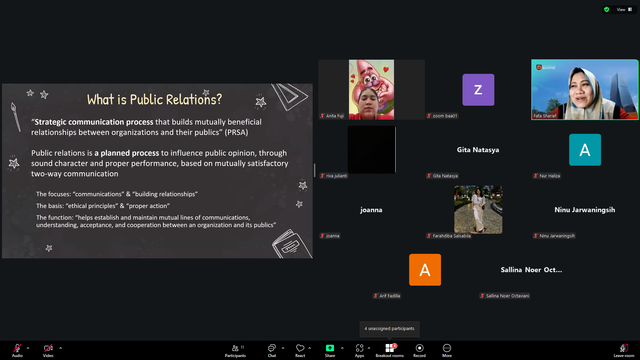
Task: Click the Gita Natasya participant tile name
Action: click(478, 150)
